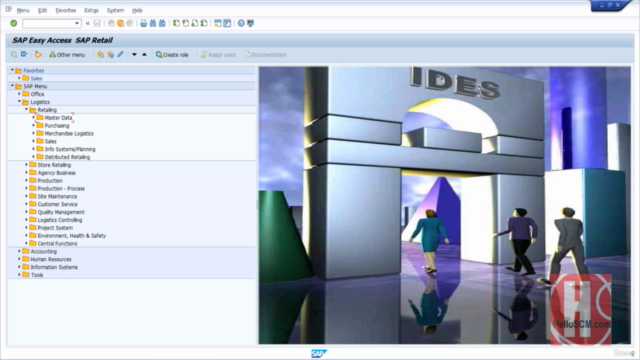Click the Add to Favorites star icon
Viewport: 640px width, 360px height.
tap(100, 54)
